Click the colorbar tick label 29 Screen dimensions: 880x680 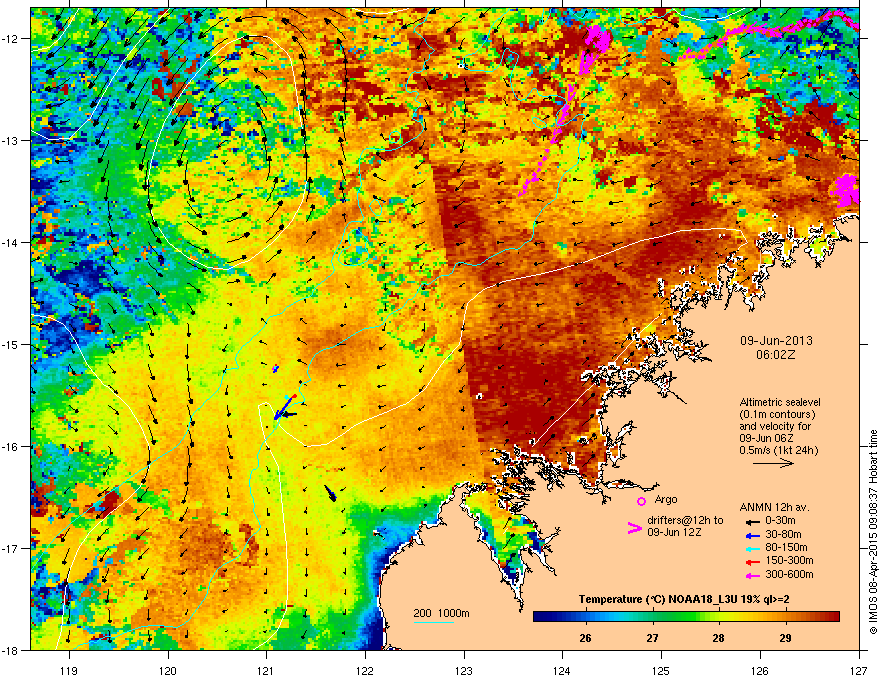click(x=785, y=638)
